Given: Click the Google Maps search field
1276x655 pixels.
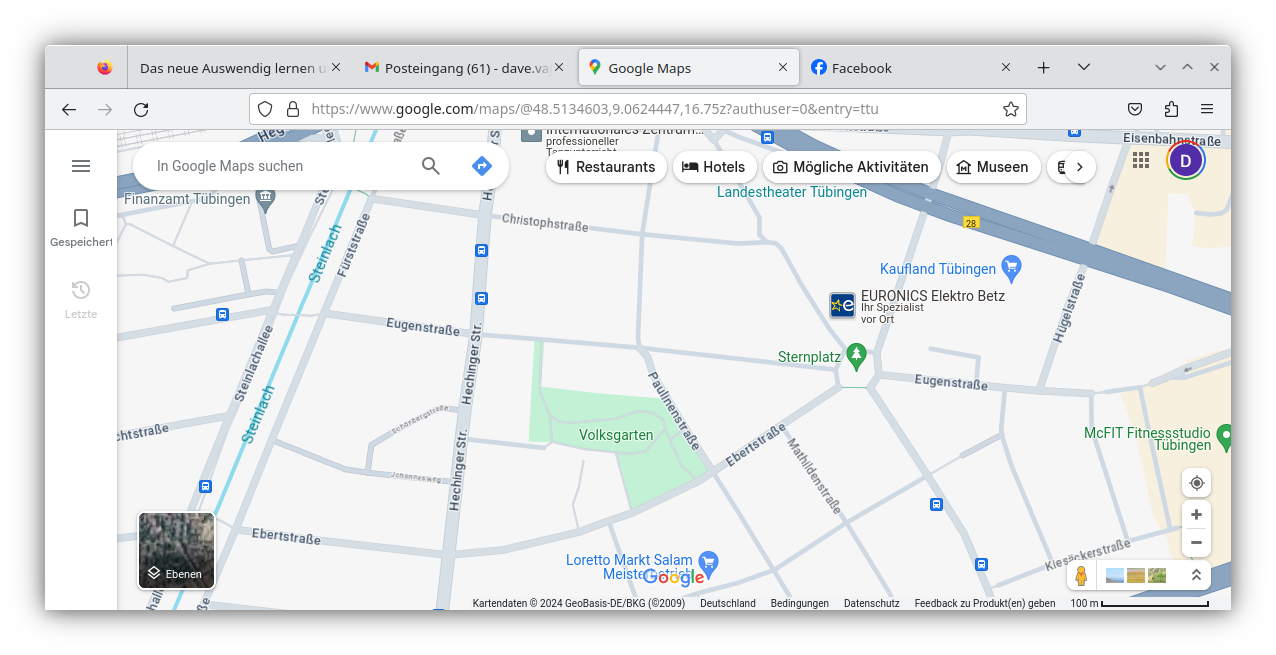Looking at the screenshot, I should [280, 166].
